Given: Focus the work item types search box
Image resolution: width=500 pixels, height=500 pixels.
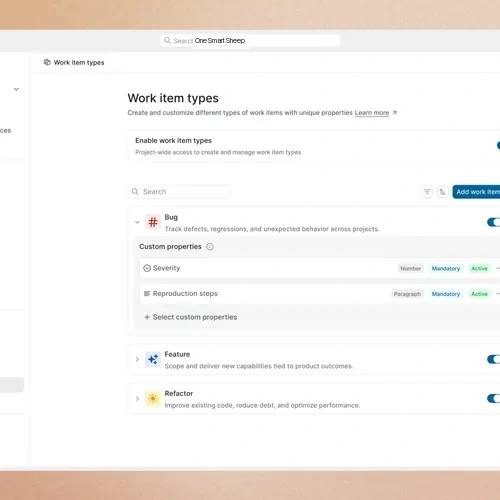Looking at the screenshot, I should 178,192.
